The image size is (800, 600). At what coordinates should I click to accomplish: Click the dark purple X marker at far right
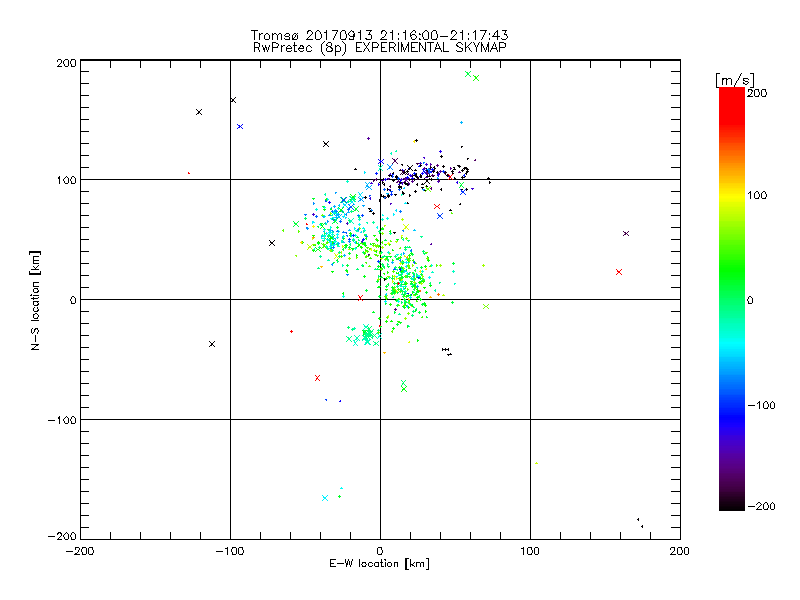626,234
